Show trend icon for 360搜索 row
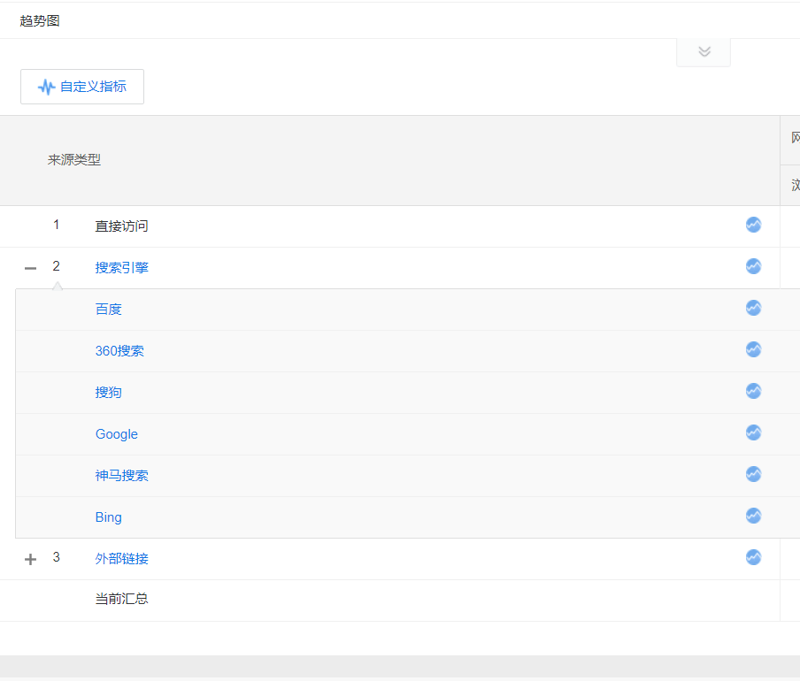The image size is (800, 681). [753, 349]
